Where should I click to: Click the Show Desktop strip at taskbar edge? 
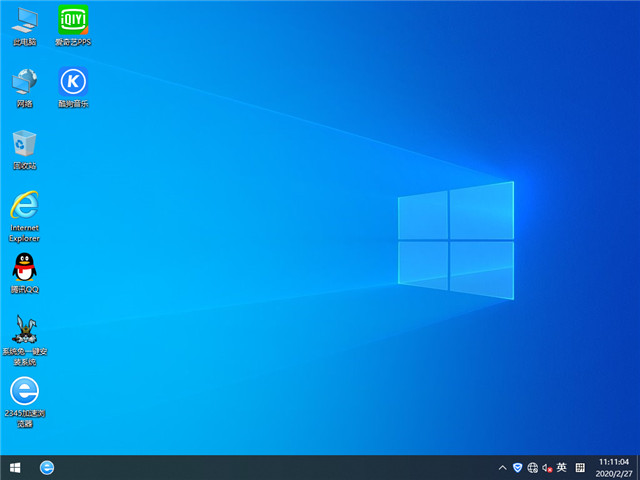point(638,467)
